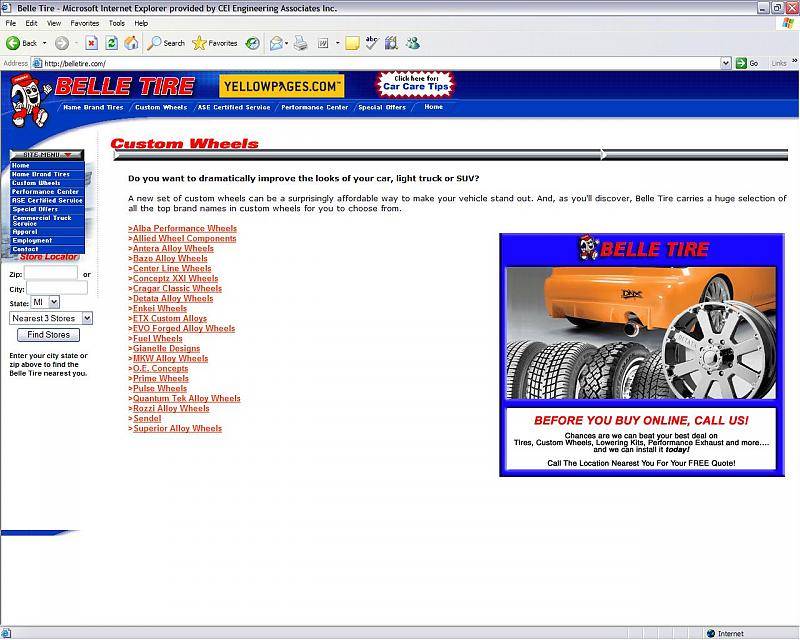Open Favorites star toolbar button

[215, 43]
